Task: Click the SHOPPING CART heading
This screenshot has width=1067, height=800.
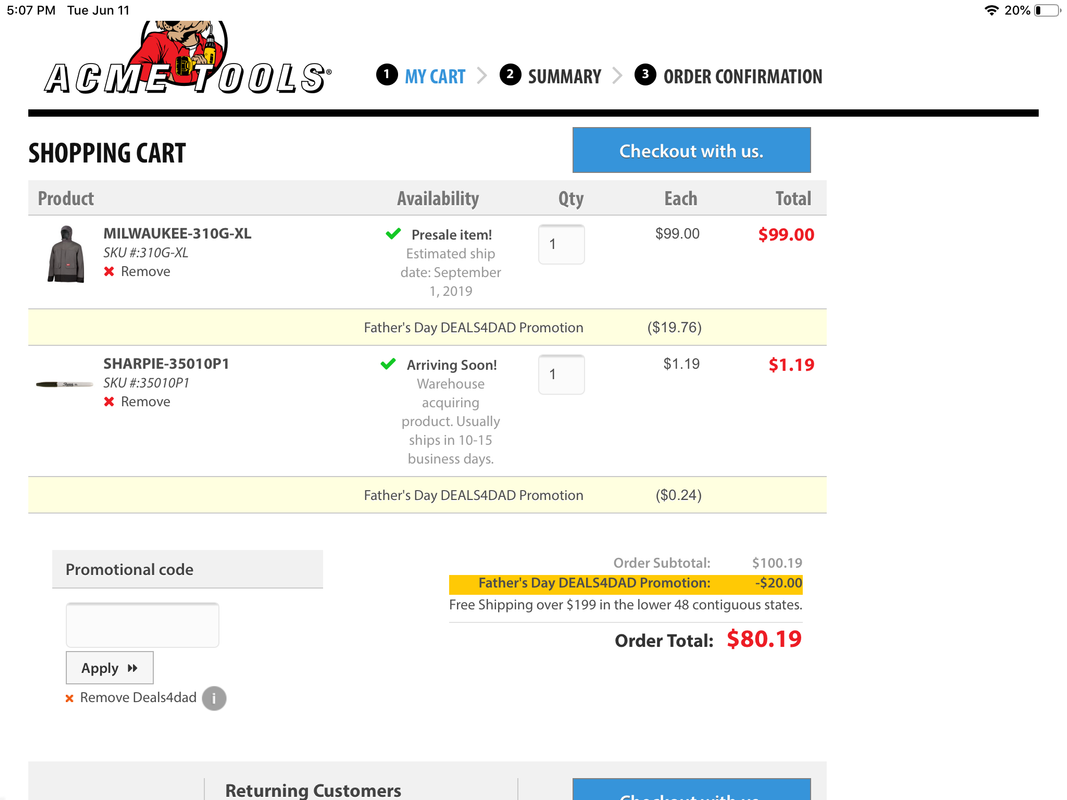Action: pos(107,153)
